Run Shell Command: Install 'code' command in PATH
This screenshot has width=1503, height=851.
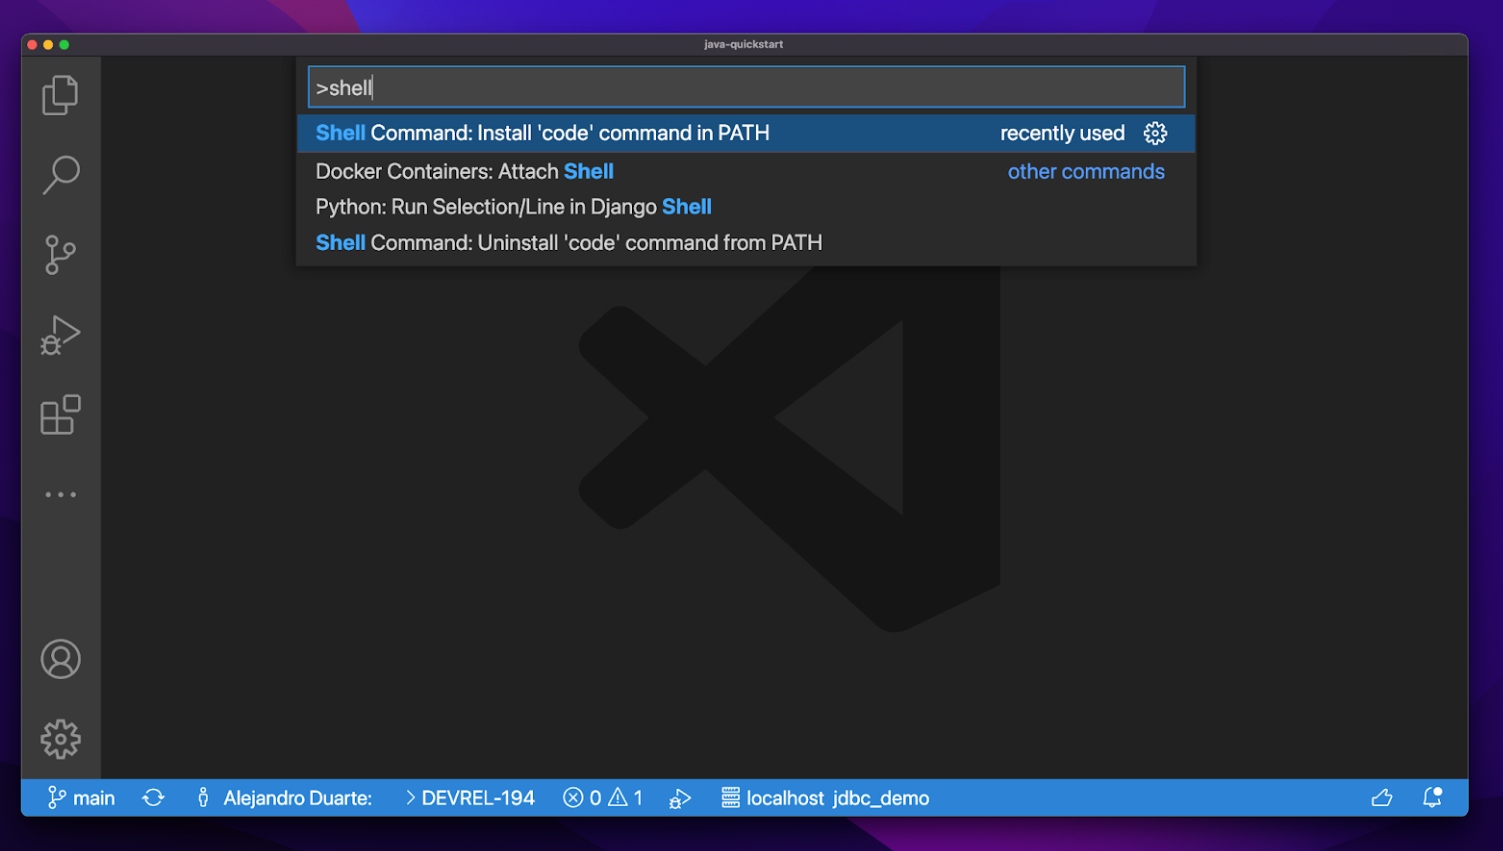[746, 133]
